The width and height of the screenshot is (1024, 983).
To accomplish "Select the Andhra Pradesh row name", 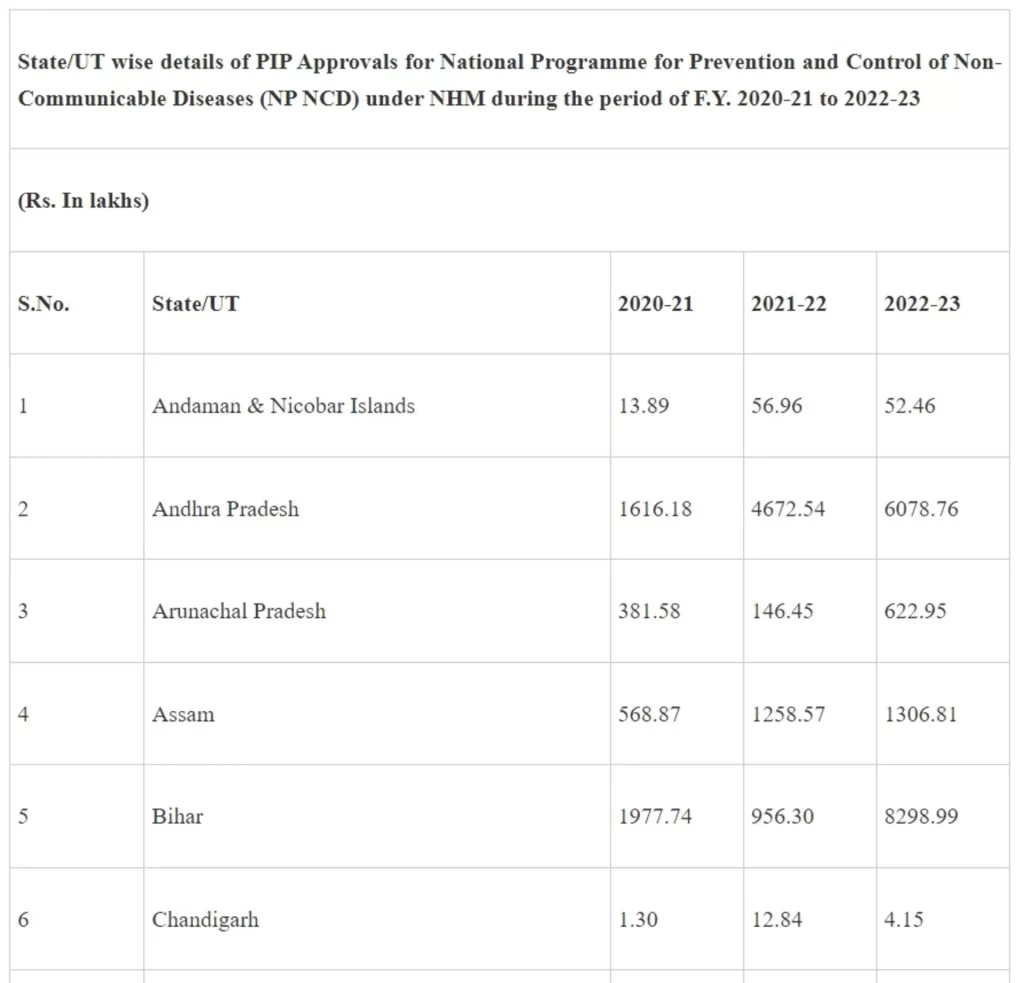I will coord(225,509).
